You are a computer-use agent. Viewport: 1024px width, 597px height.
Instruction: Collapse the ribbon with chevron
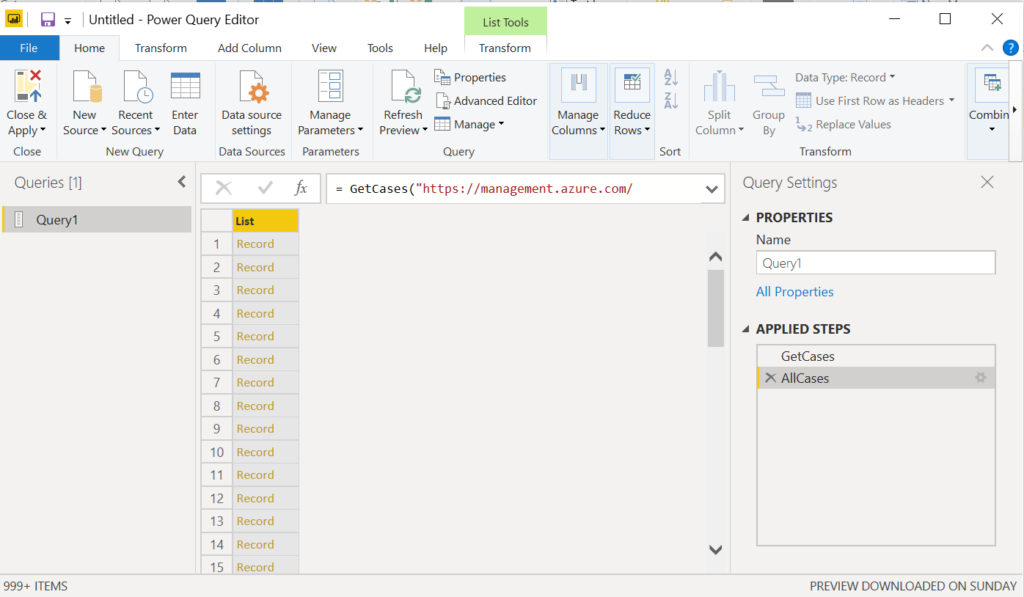click(x=987, y=48)
